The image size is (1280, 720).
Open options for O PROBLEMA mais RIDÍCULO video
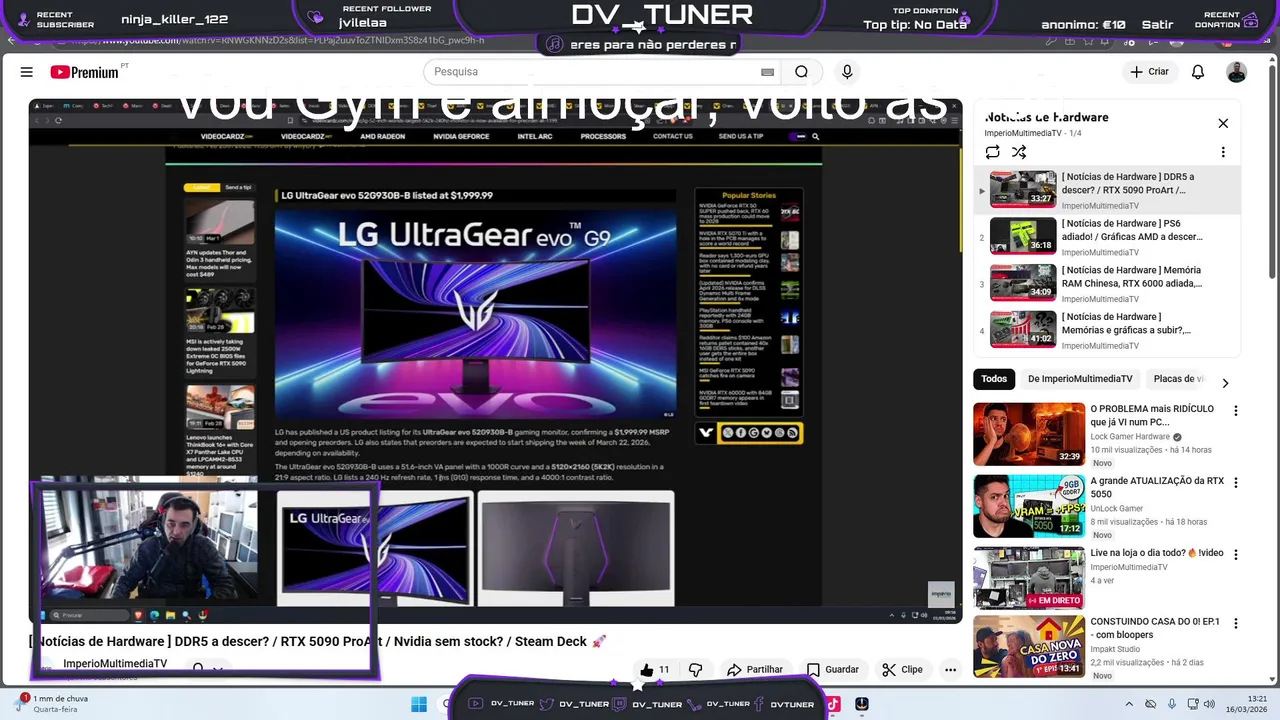click(1236, 410)
